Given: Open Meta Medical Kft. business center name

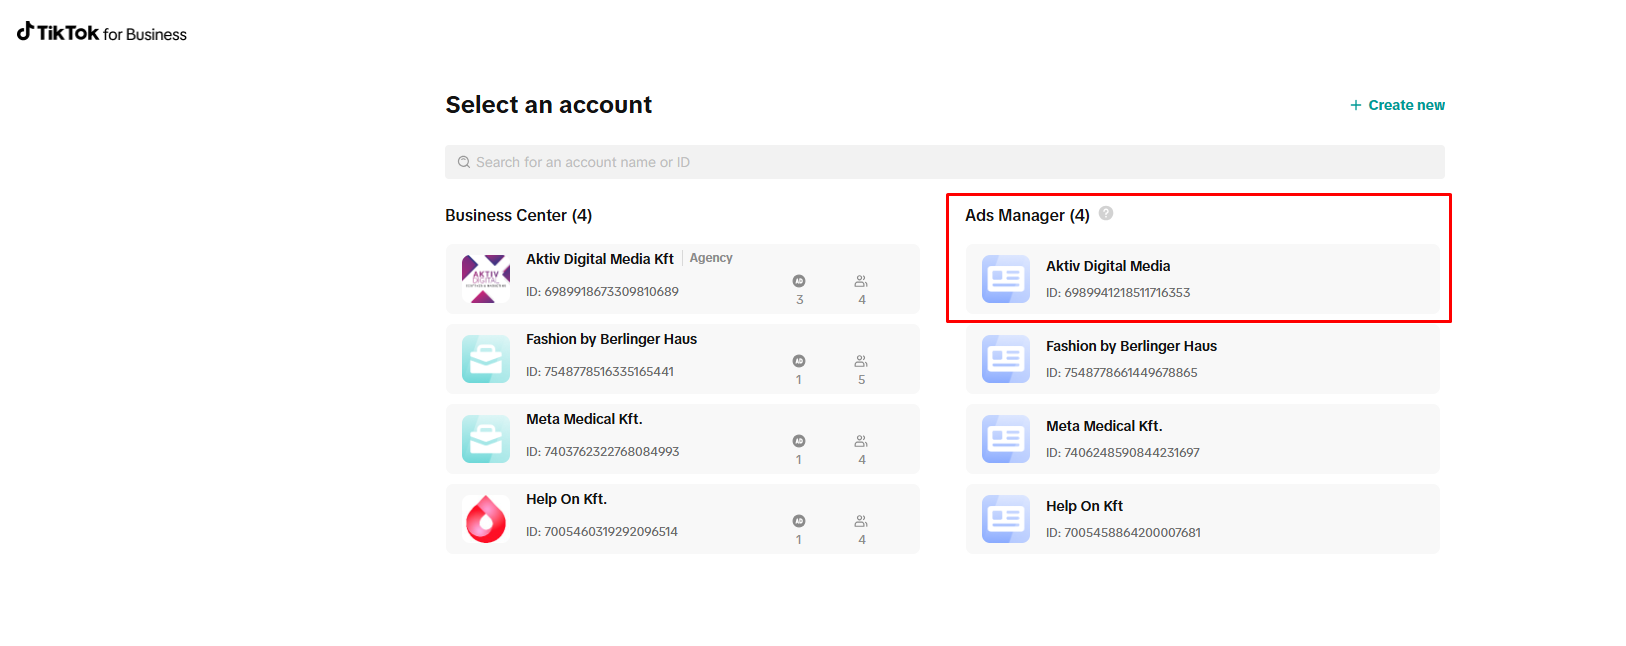Looking at the screenshot, I should [584, 419].
